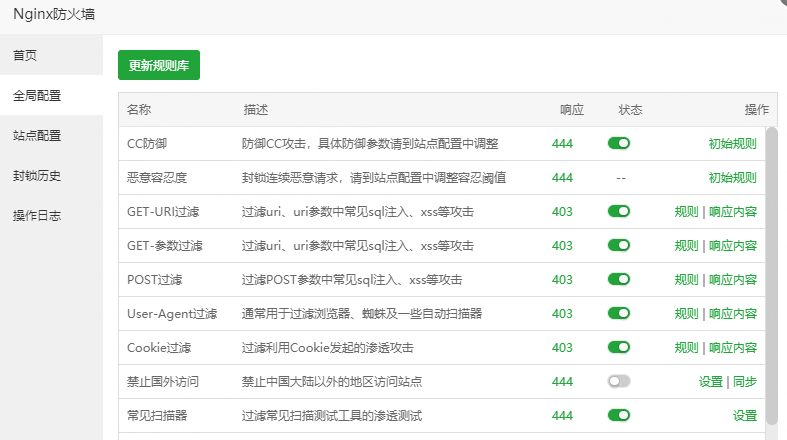Click the 操作 column header
This screenshot has width=787, height=440.
[x=757, y=110]
